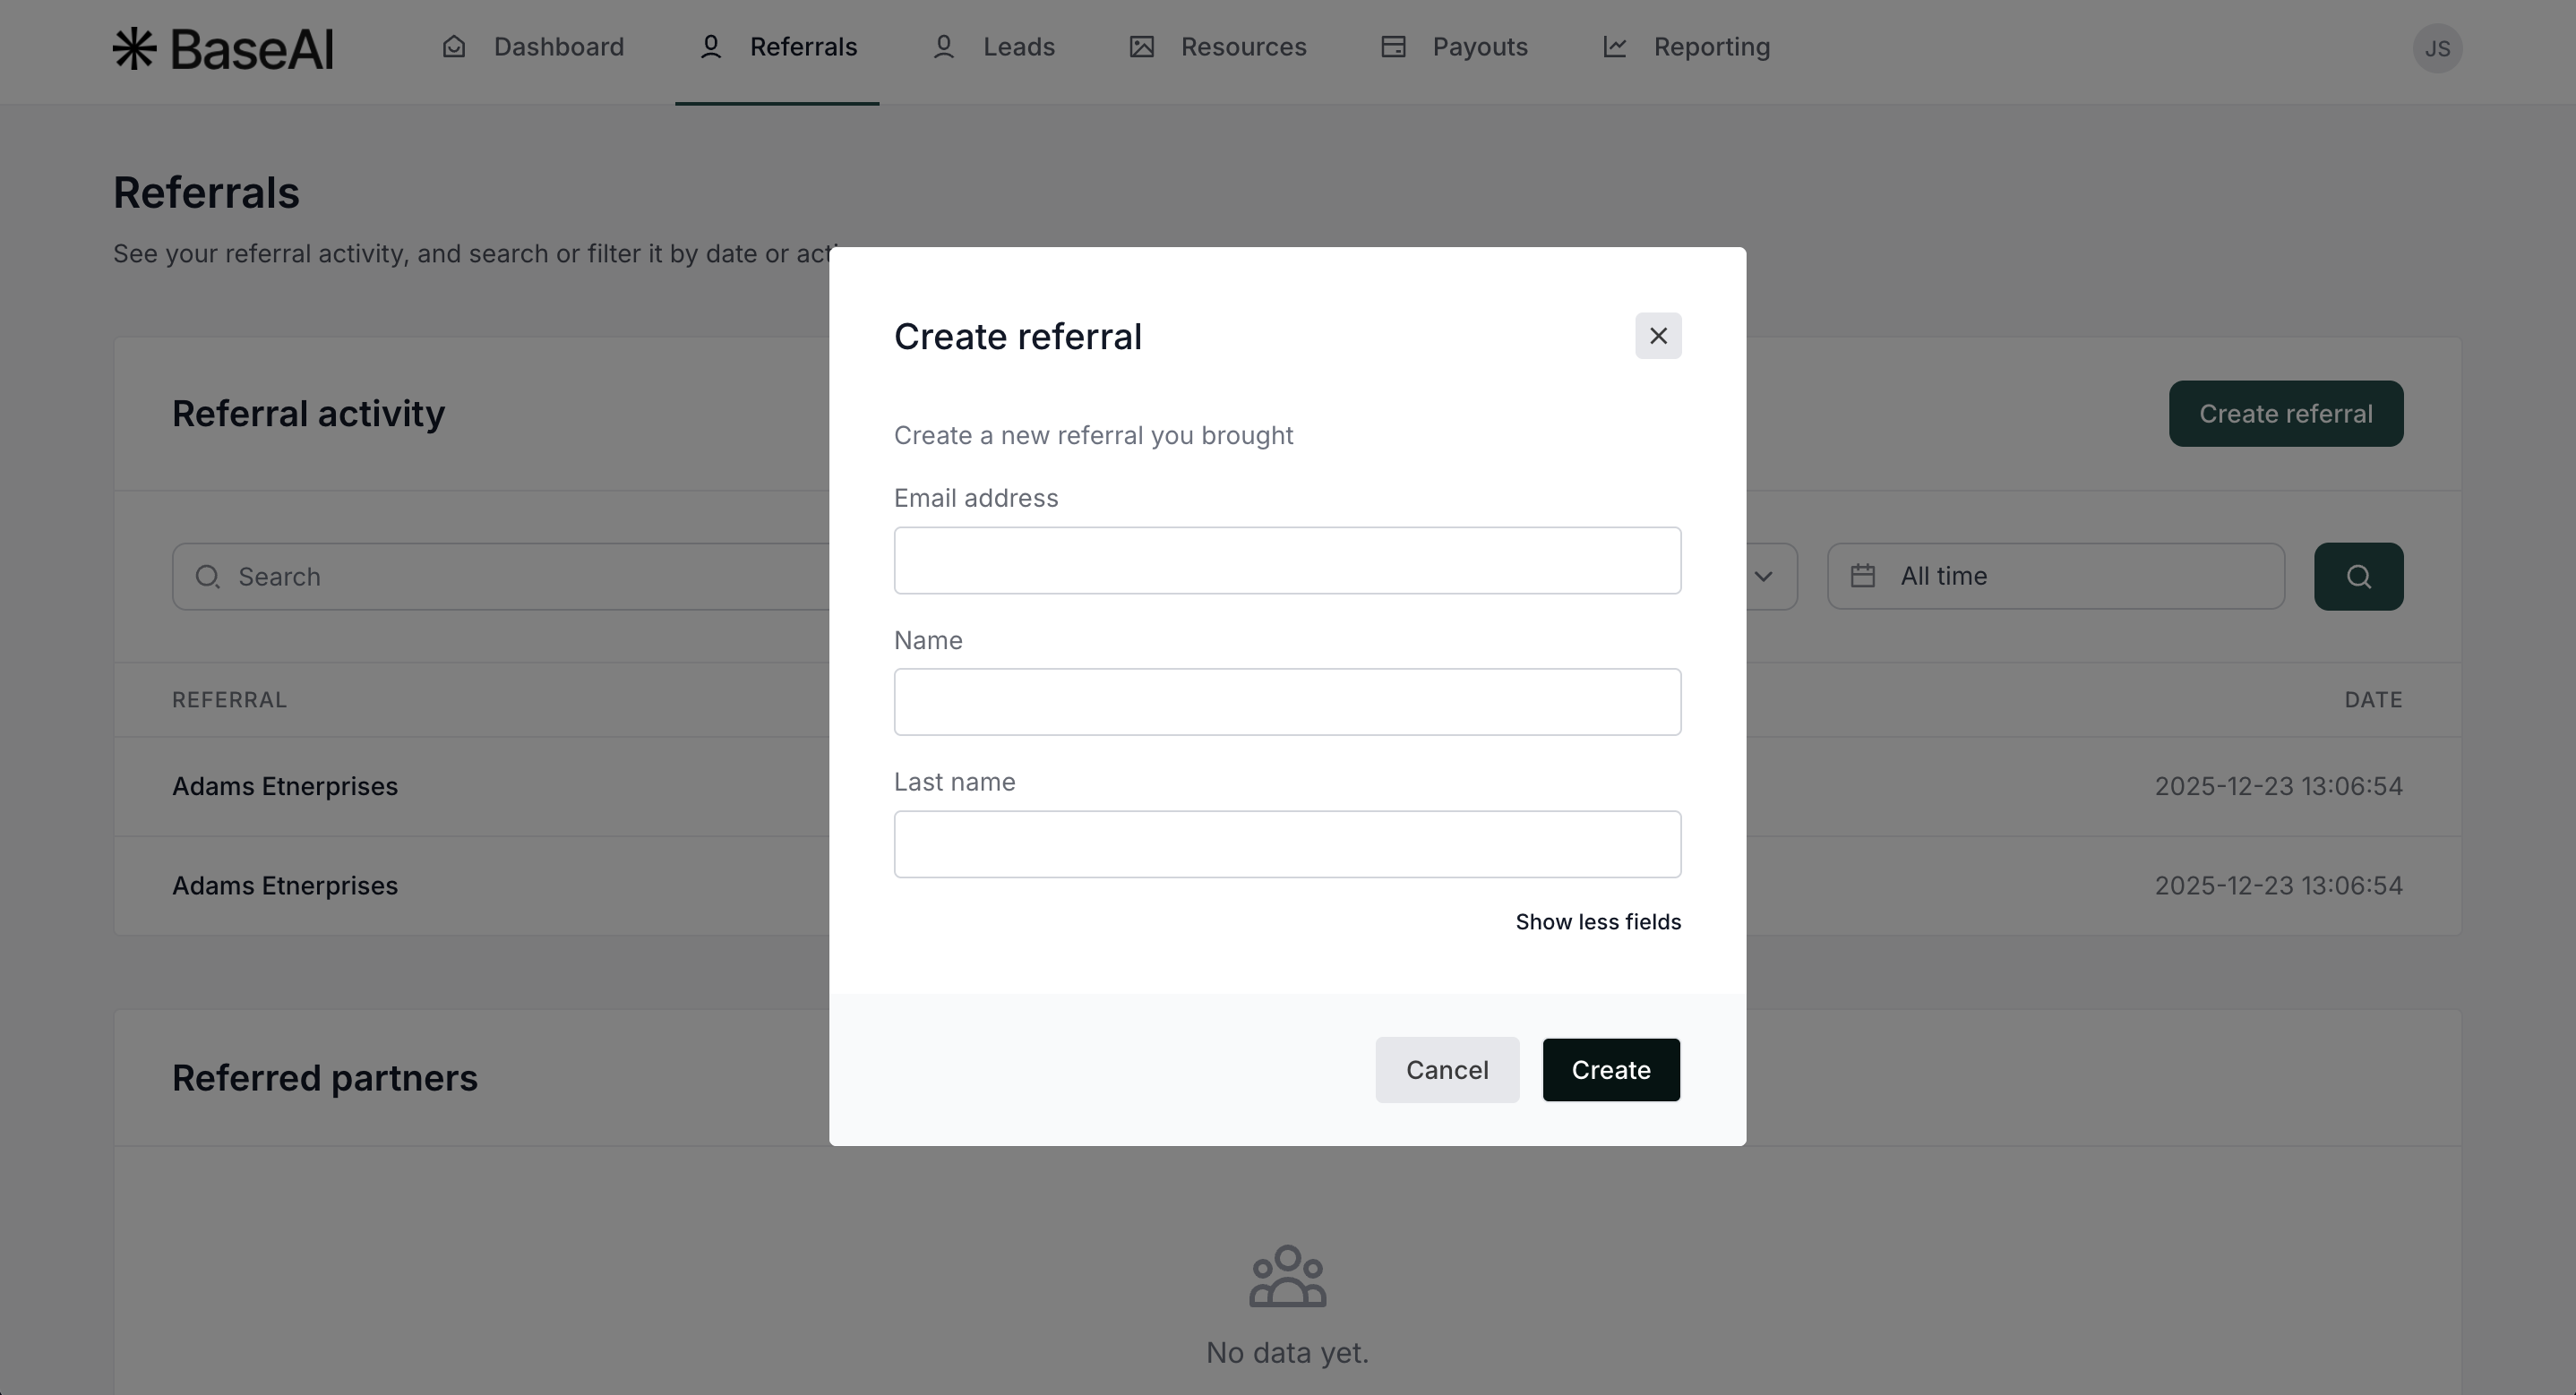Collapse extra fields with Show less fields
This screenshot has height=1395, width=2576.
[x=1598, y=922]
